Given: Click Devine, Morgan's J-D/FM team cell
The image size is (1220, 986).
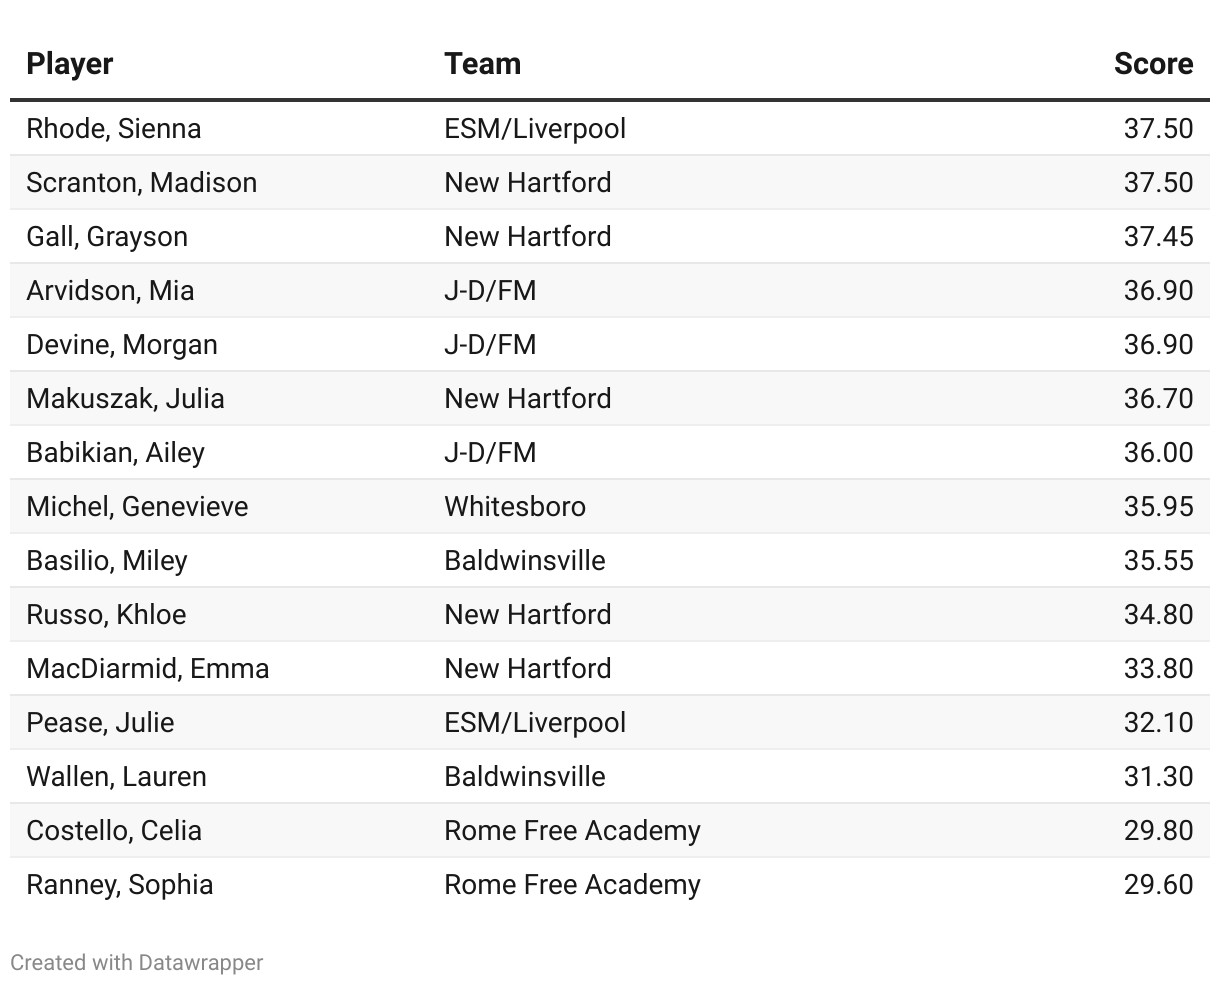Looking at the screenshot, I should 490,344.
